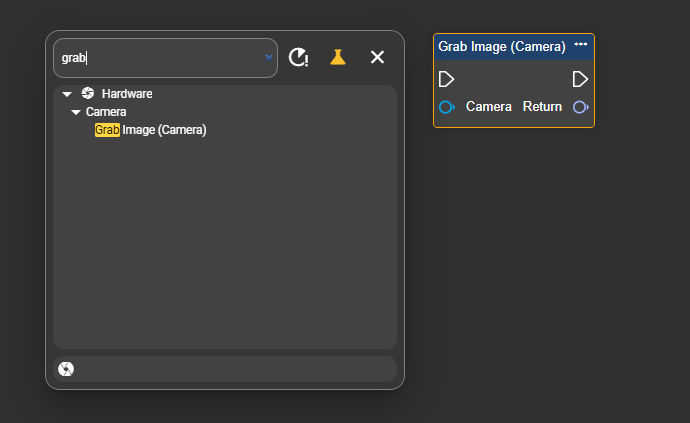This screenshot has height=423, width=690.
Task: Click the yellow flask icon
Action: (x=338, y=57)
